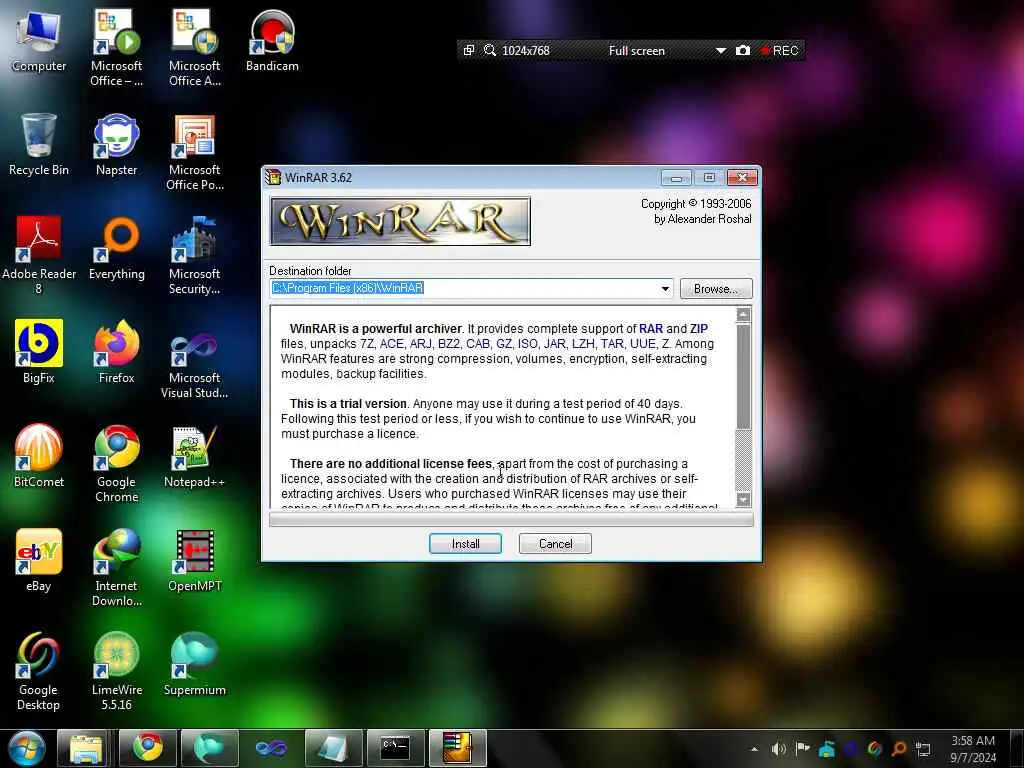Screen dimensions: 1024x768
Task: Click the Chrome taskbar button
Action: tap(148, 748)
